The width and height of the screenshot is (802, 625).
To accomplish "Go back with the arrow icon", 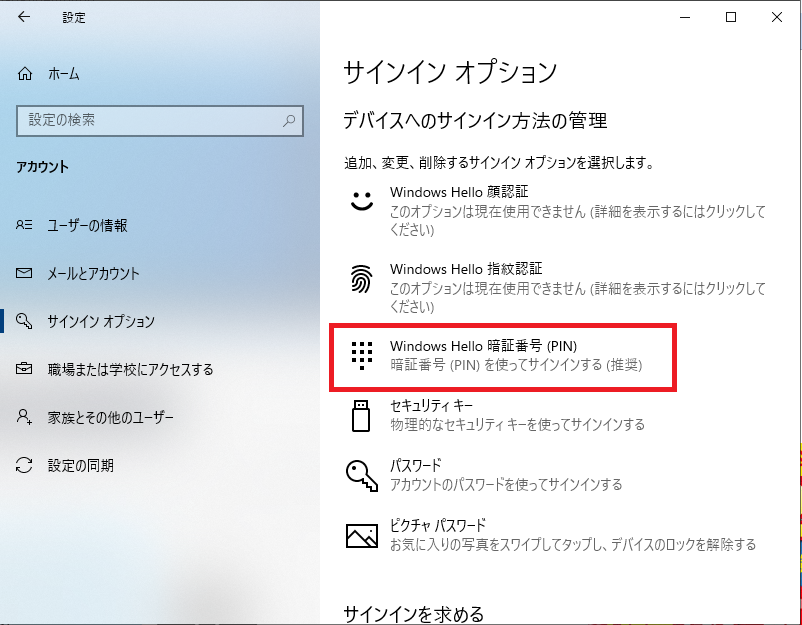I will pyautogui.click(x=24, y=17).
